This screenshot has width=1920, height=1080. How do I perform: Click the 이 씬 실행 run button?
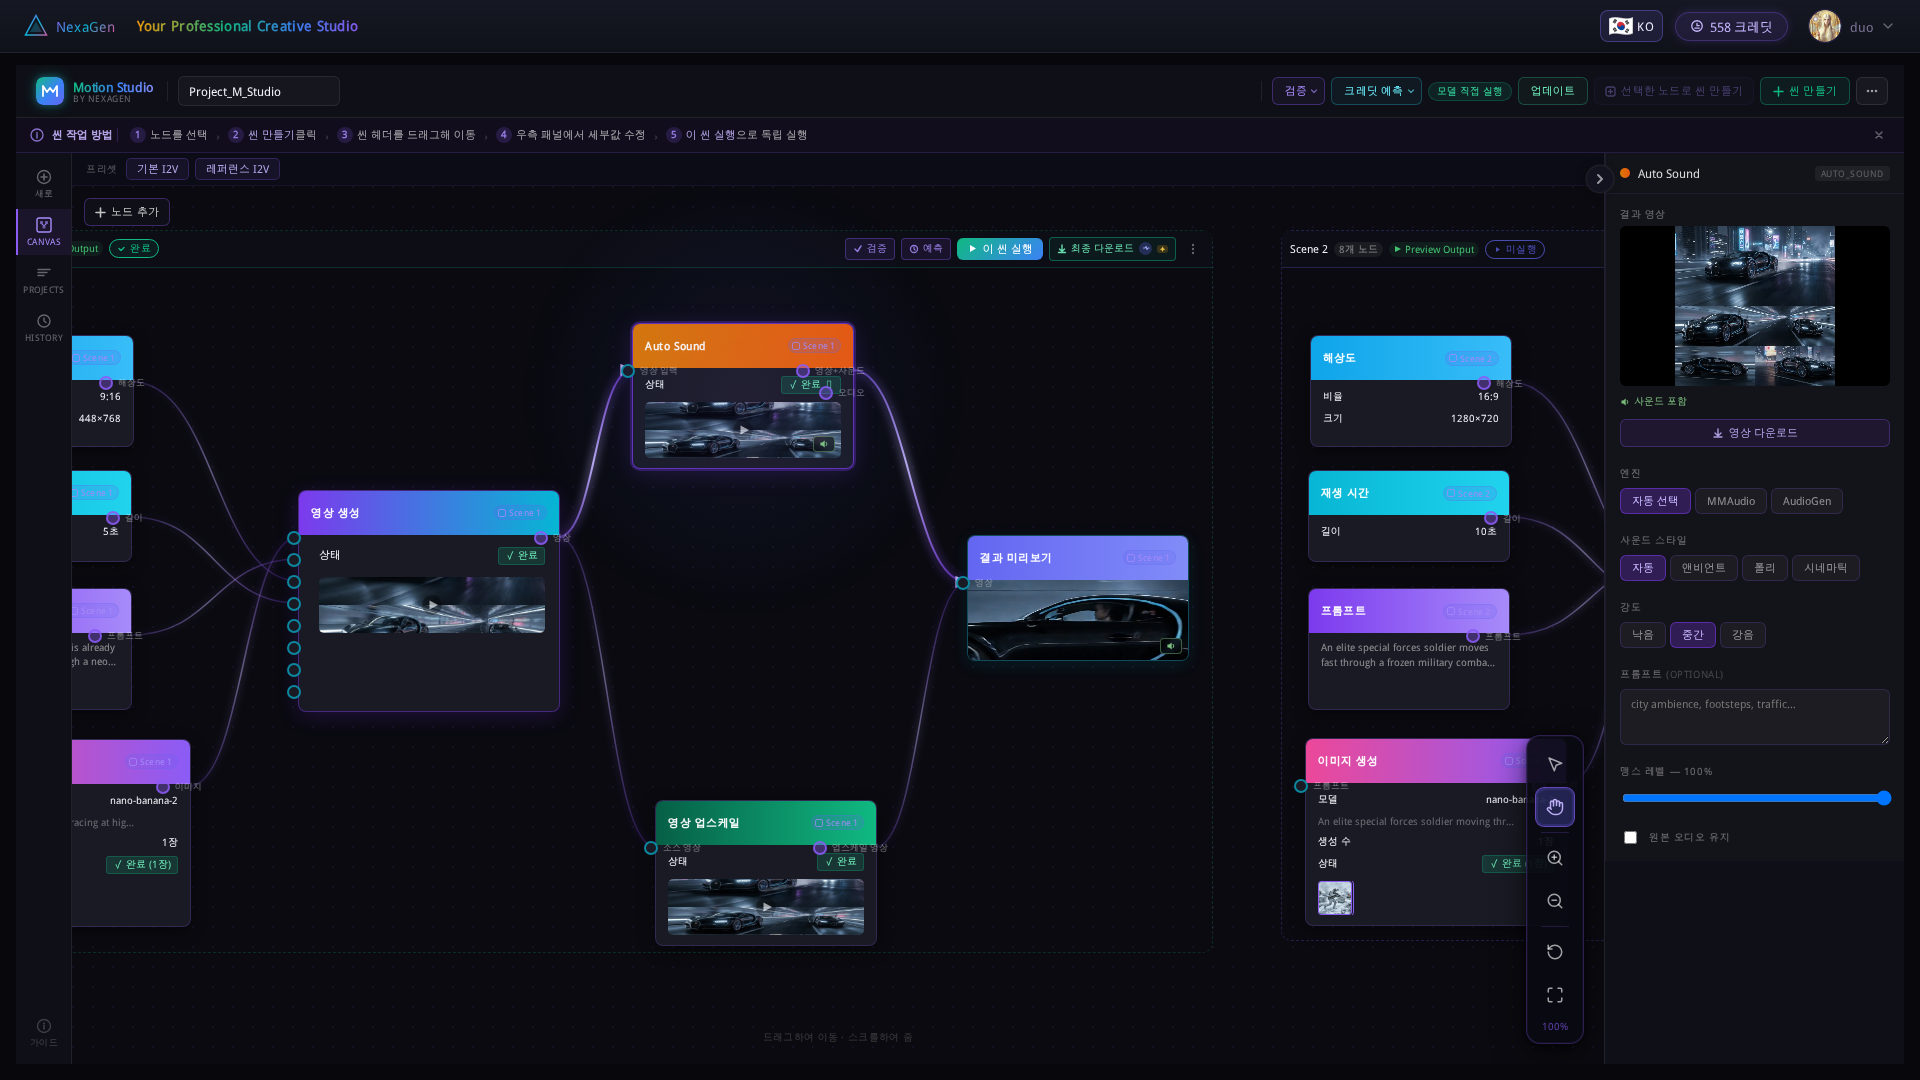click(x=1000, y=249)
